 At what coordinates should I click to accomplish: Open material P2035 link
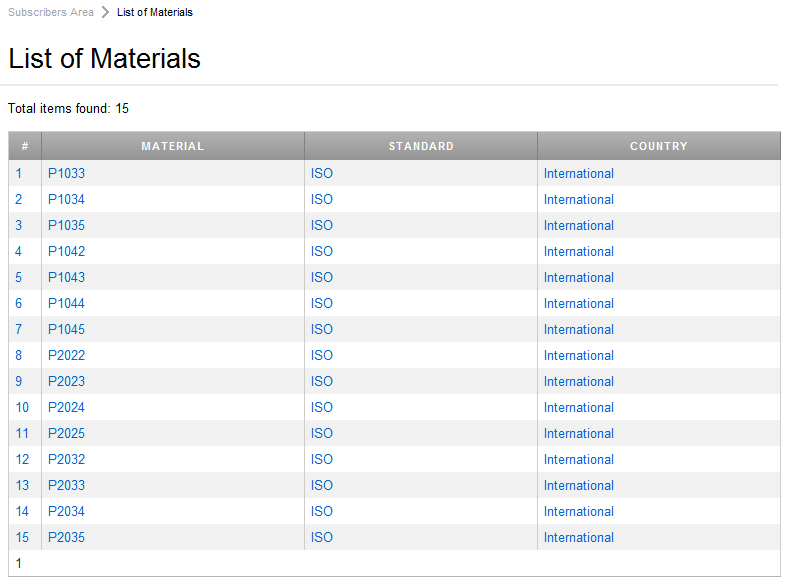tap(66, 537)
